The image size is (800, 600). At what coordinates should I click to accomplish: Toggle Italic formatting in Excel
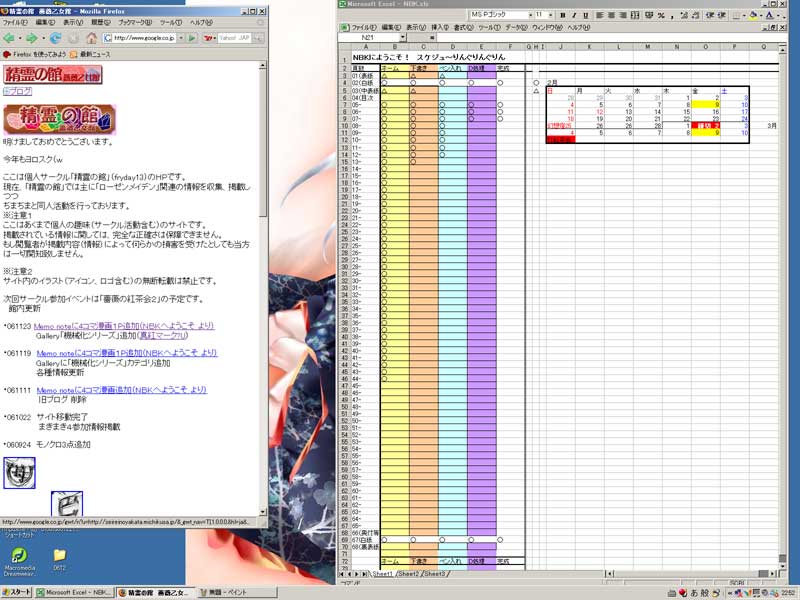point(574,15)
